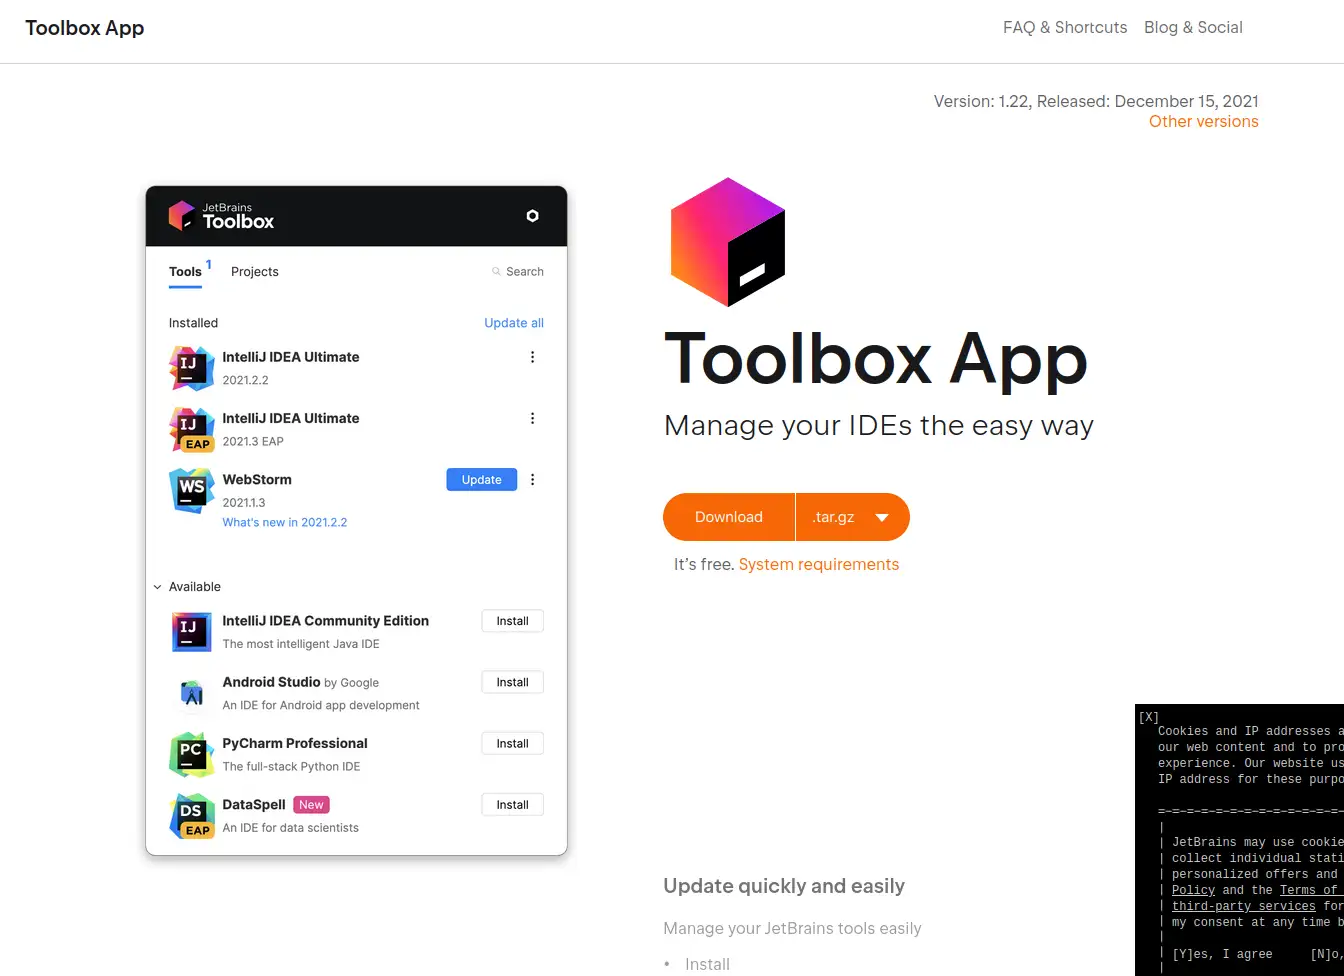Open WebStorm three-dot options menu
The height and width of the screenshot is (976, 1344).
point(532,480)
